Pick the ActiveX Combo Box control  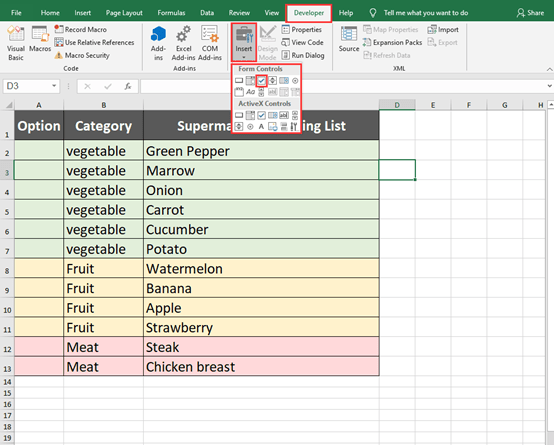coord(250,115)
